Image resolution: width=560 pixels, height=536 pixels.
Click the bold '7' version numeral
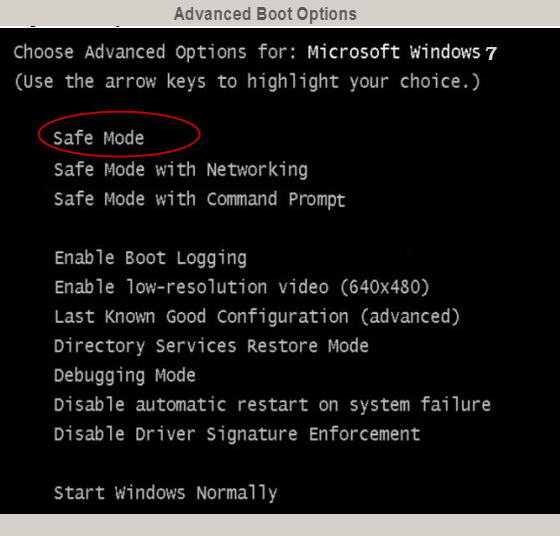[491, 53]
